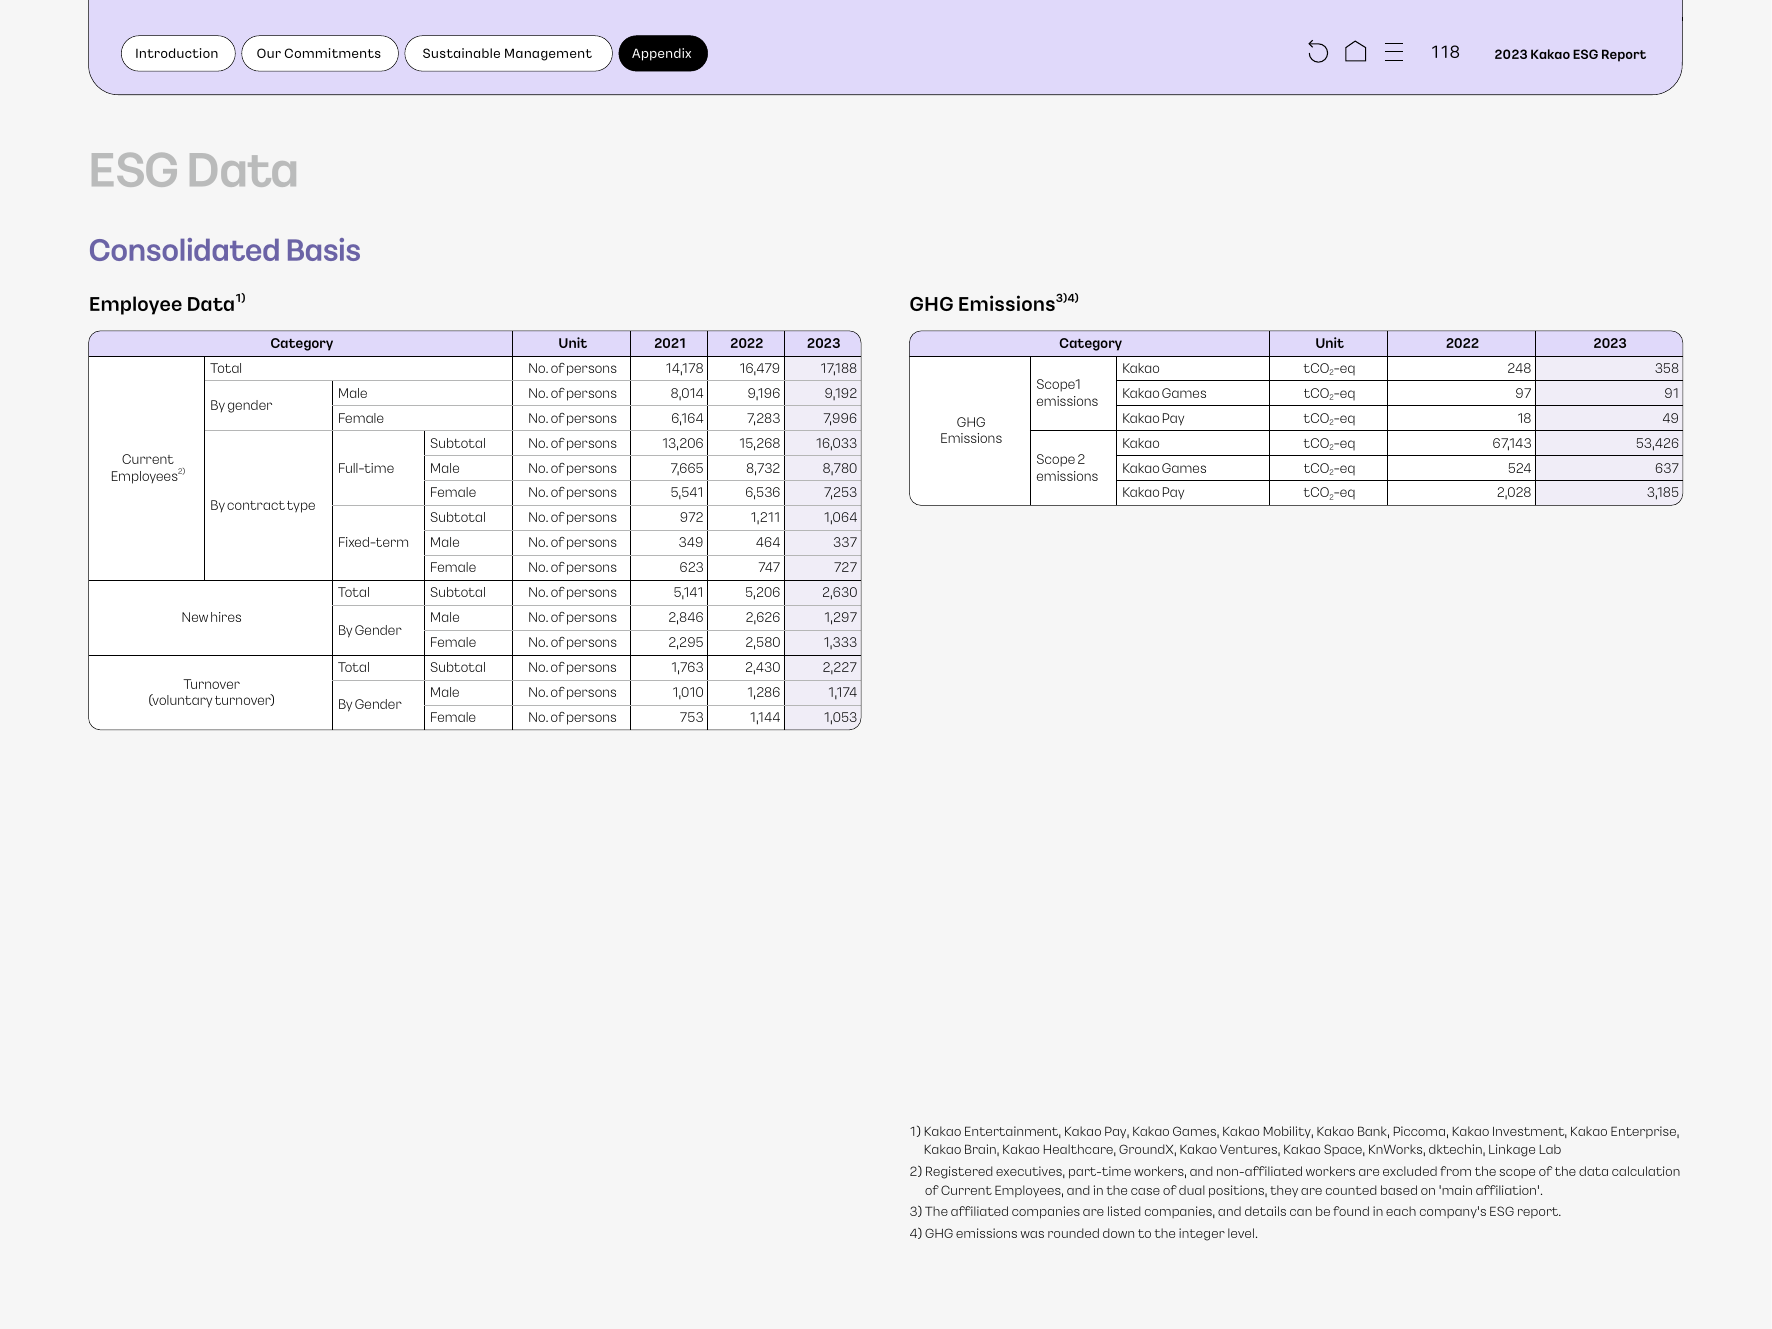
Task: Go to home page icon
Action: 1355,52
